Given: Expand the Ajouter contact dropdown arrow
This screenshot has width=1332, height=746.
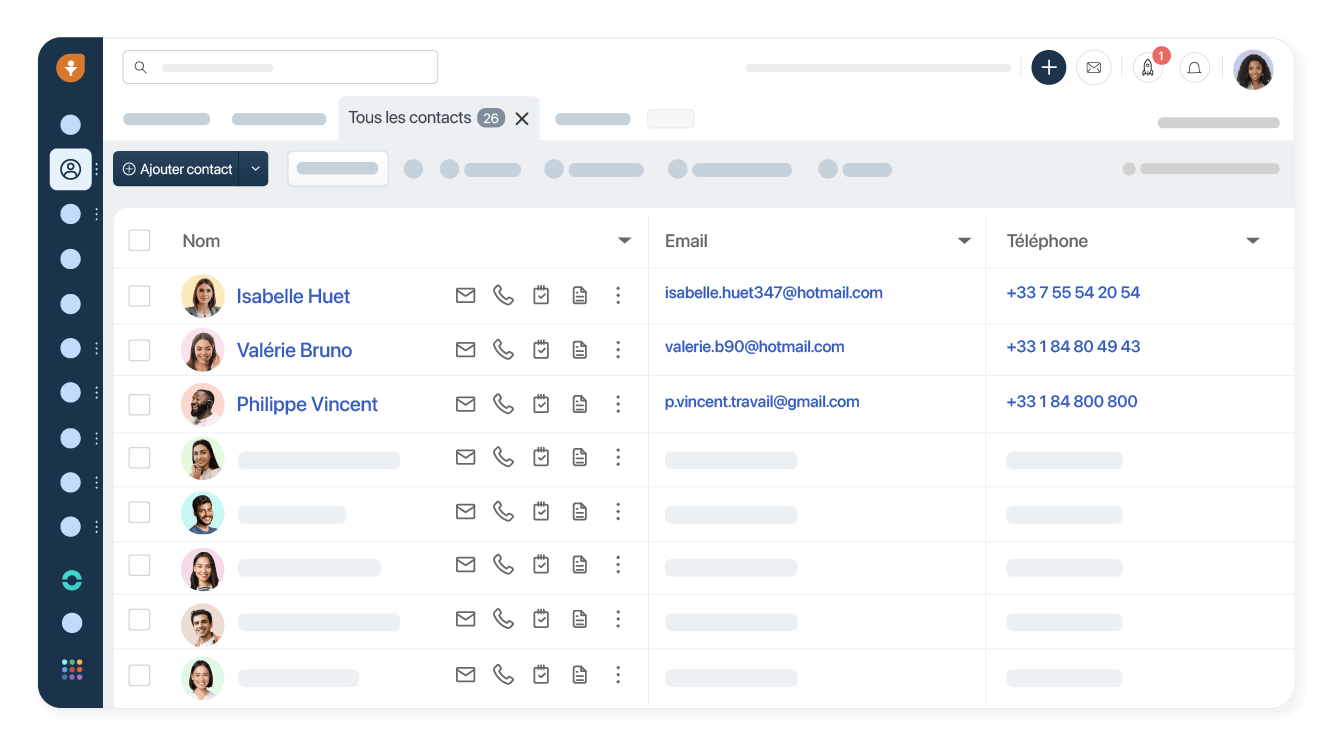Looking at the screenshot, I should 255,169.
